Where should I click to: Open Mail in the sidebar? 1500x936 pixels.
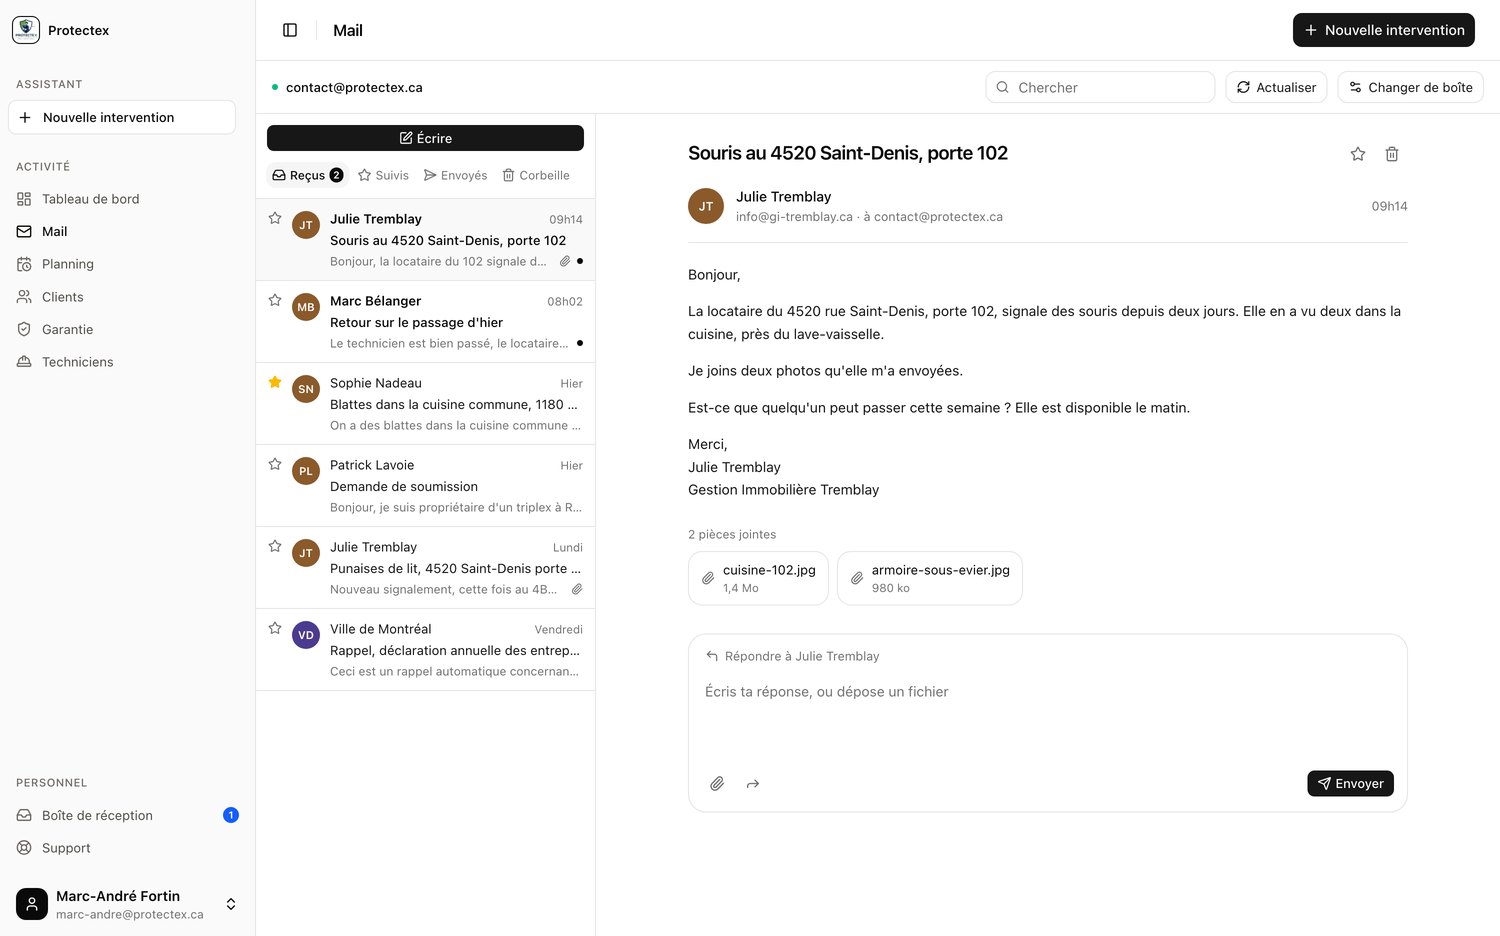122,231
